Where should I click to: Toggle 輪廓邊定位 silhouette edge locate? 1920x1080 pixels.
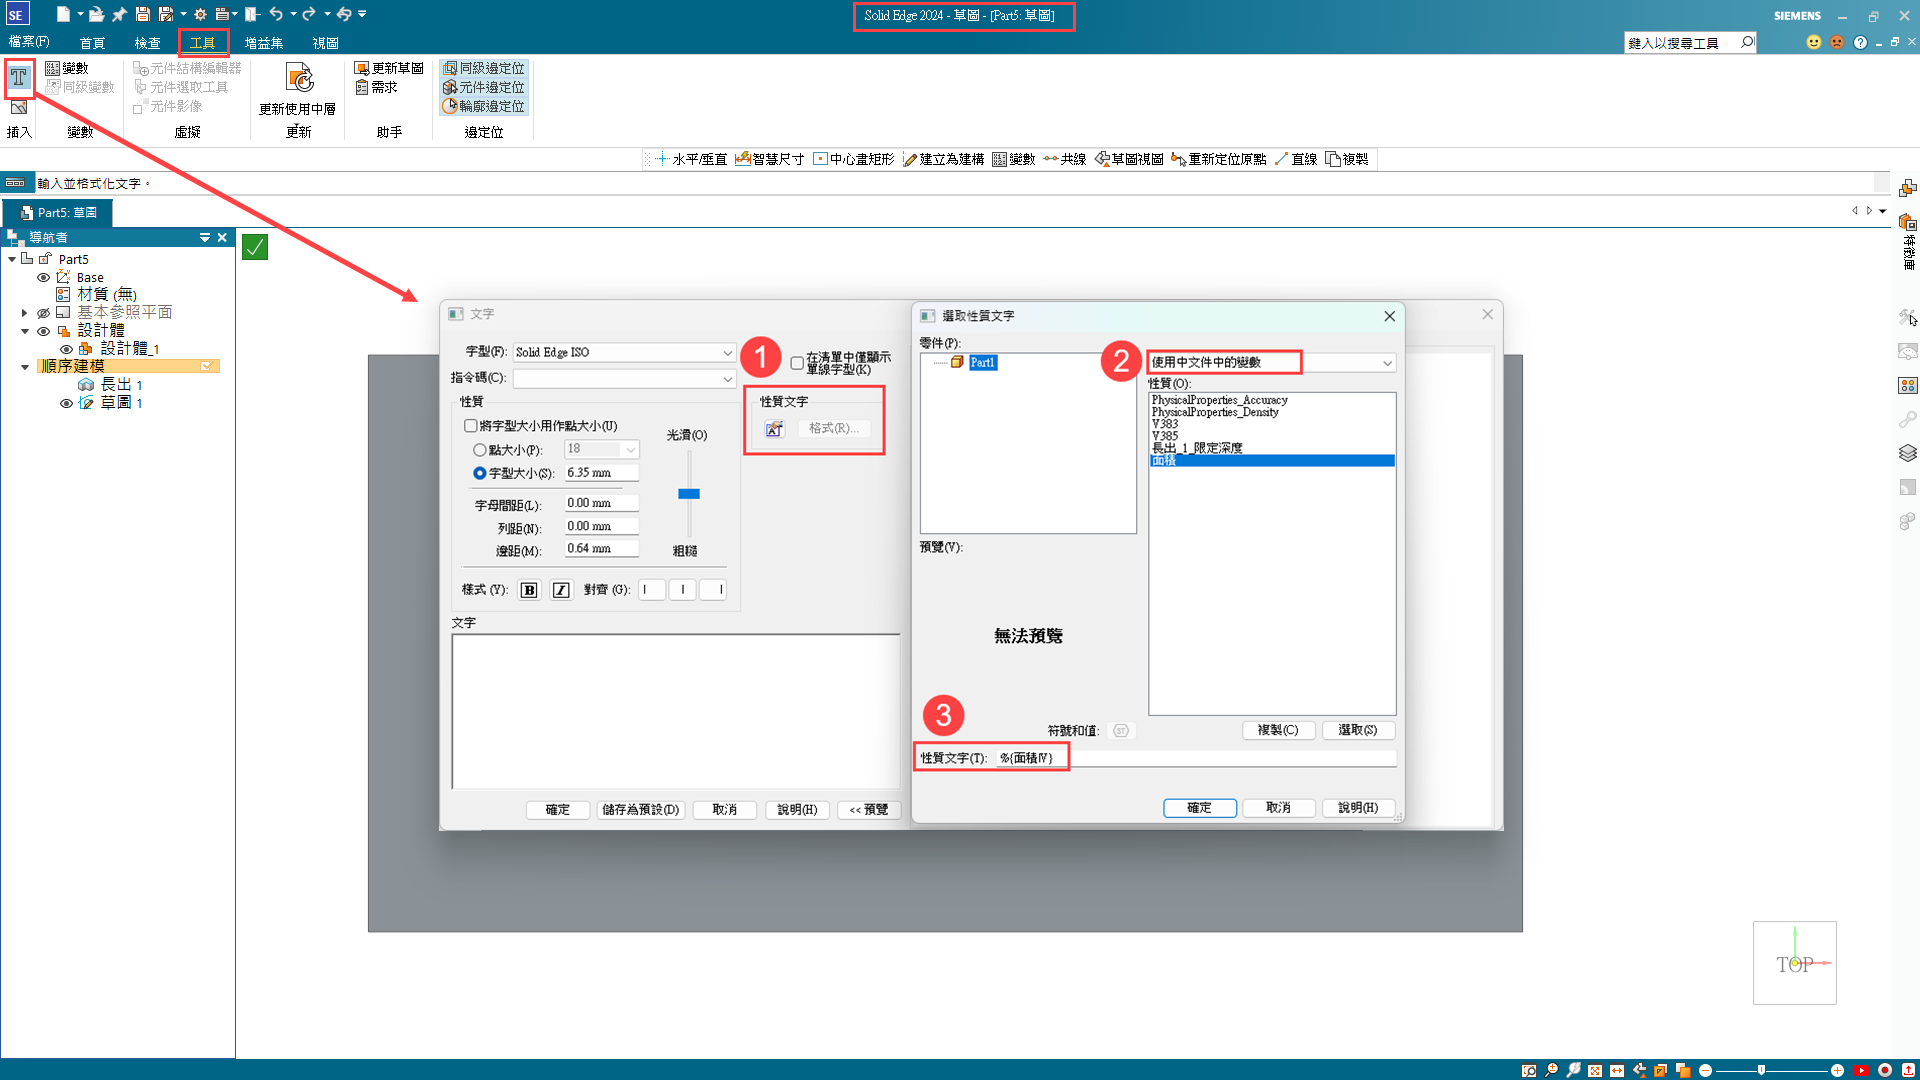tap(484, 106)
